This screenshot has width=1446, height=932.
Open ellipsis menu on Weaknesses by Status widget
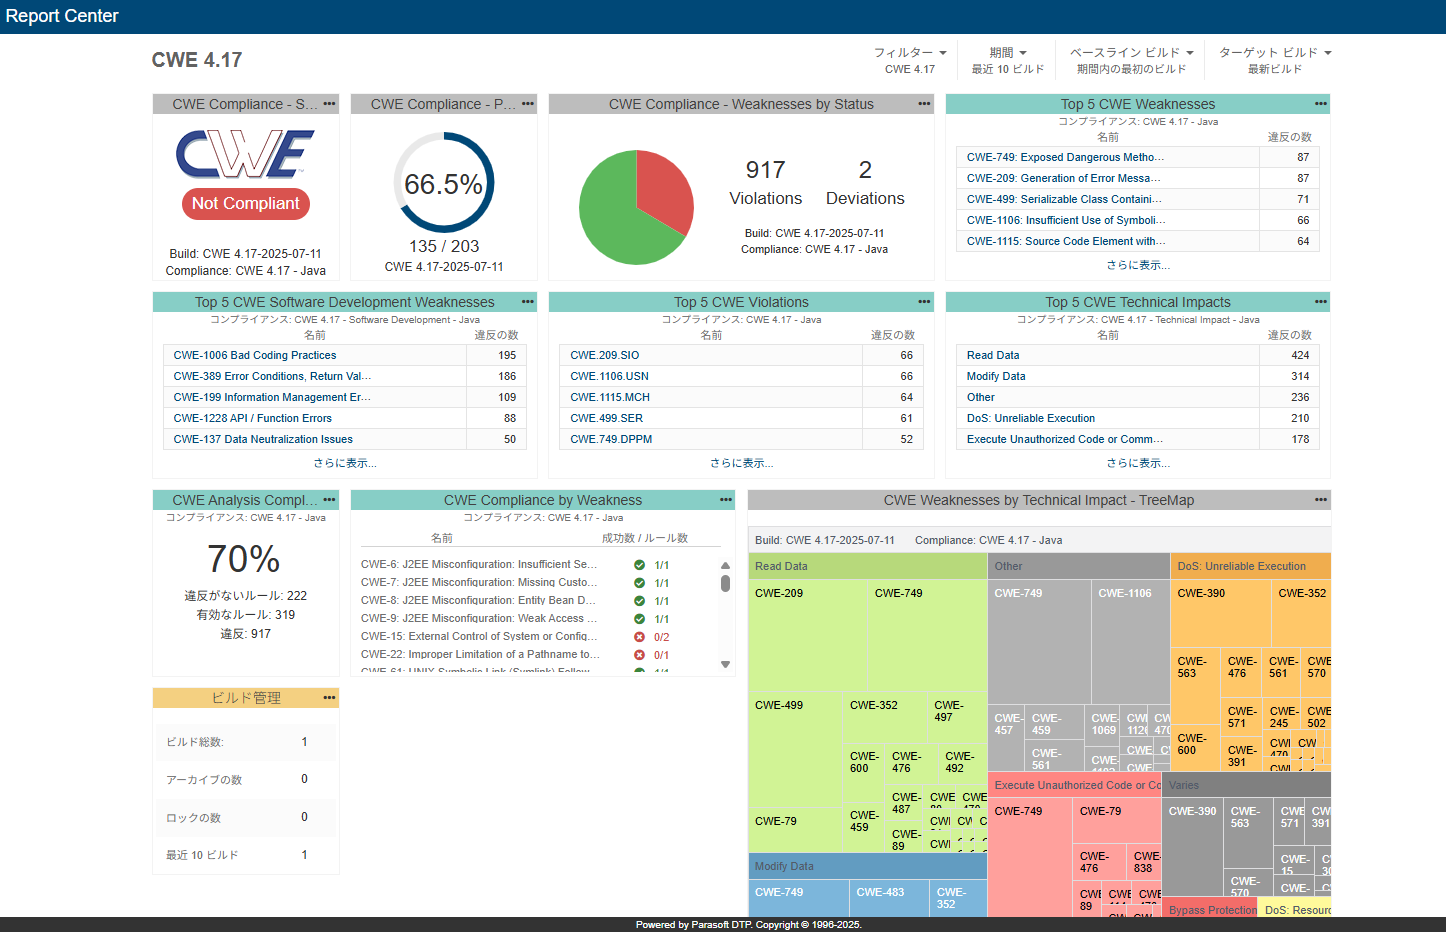click(924, 104)
